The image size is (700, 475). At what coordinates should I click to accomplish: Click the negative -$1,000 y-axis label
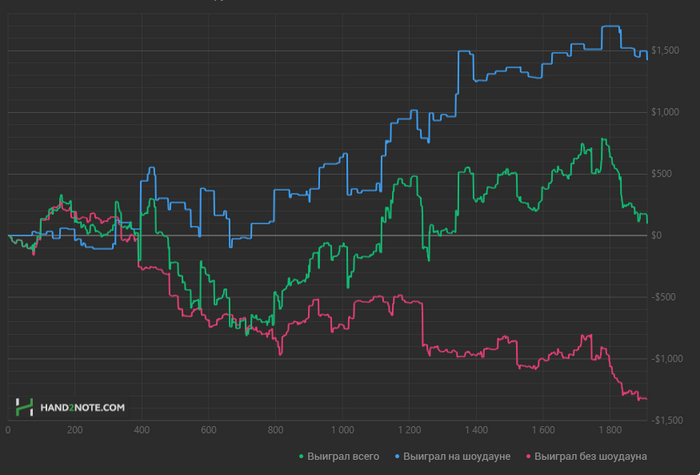(x=665, y=359)
